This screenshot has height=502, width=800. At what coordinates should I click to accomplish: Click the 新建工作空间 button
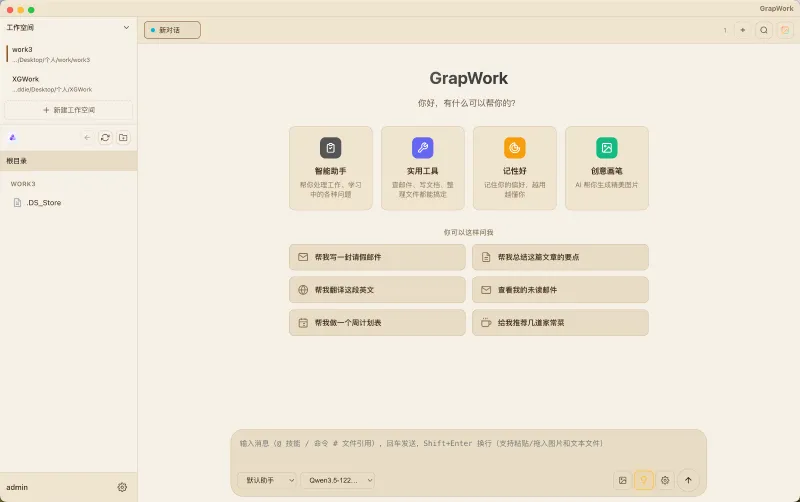(68, 110)
